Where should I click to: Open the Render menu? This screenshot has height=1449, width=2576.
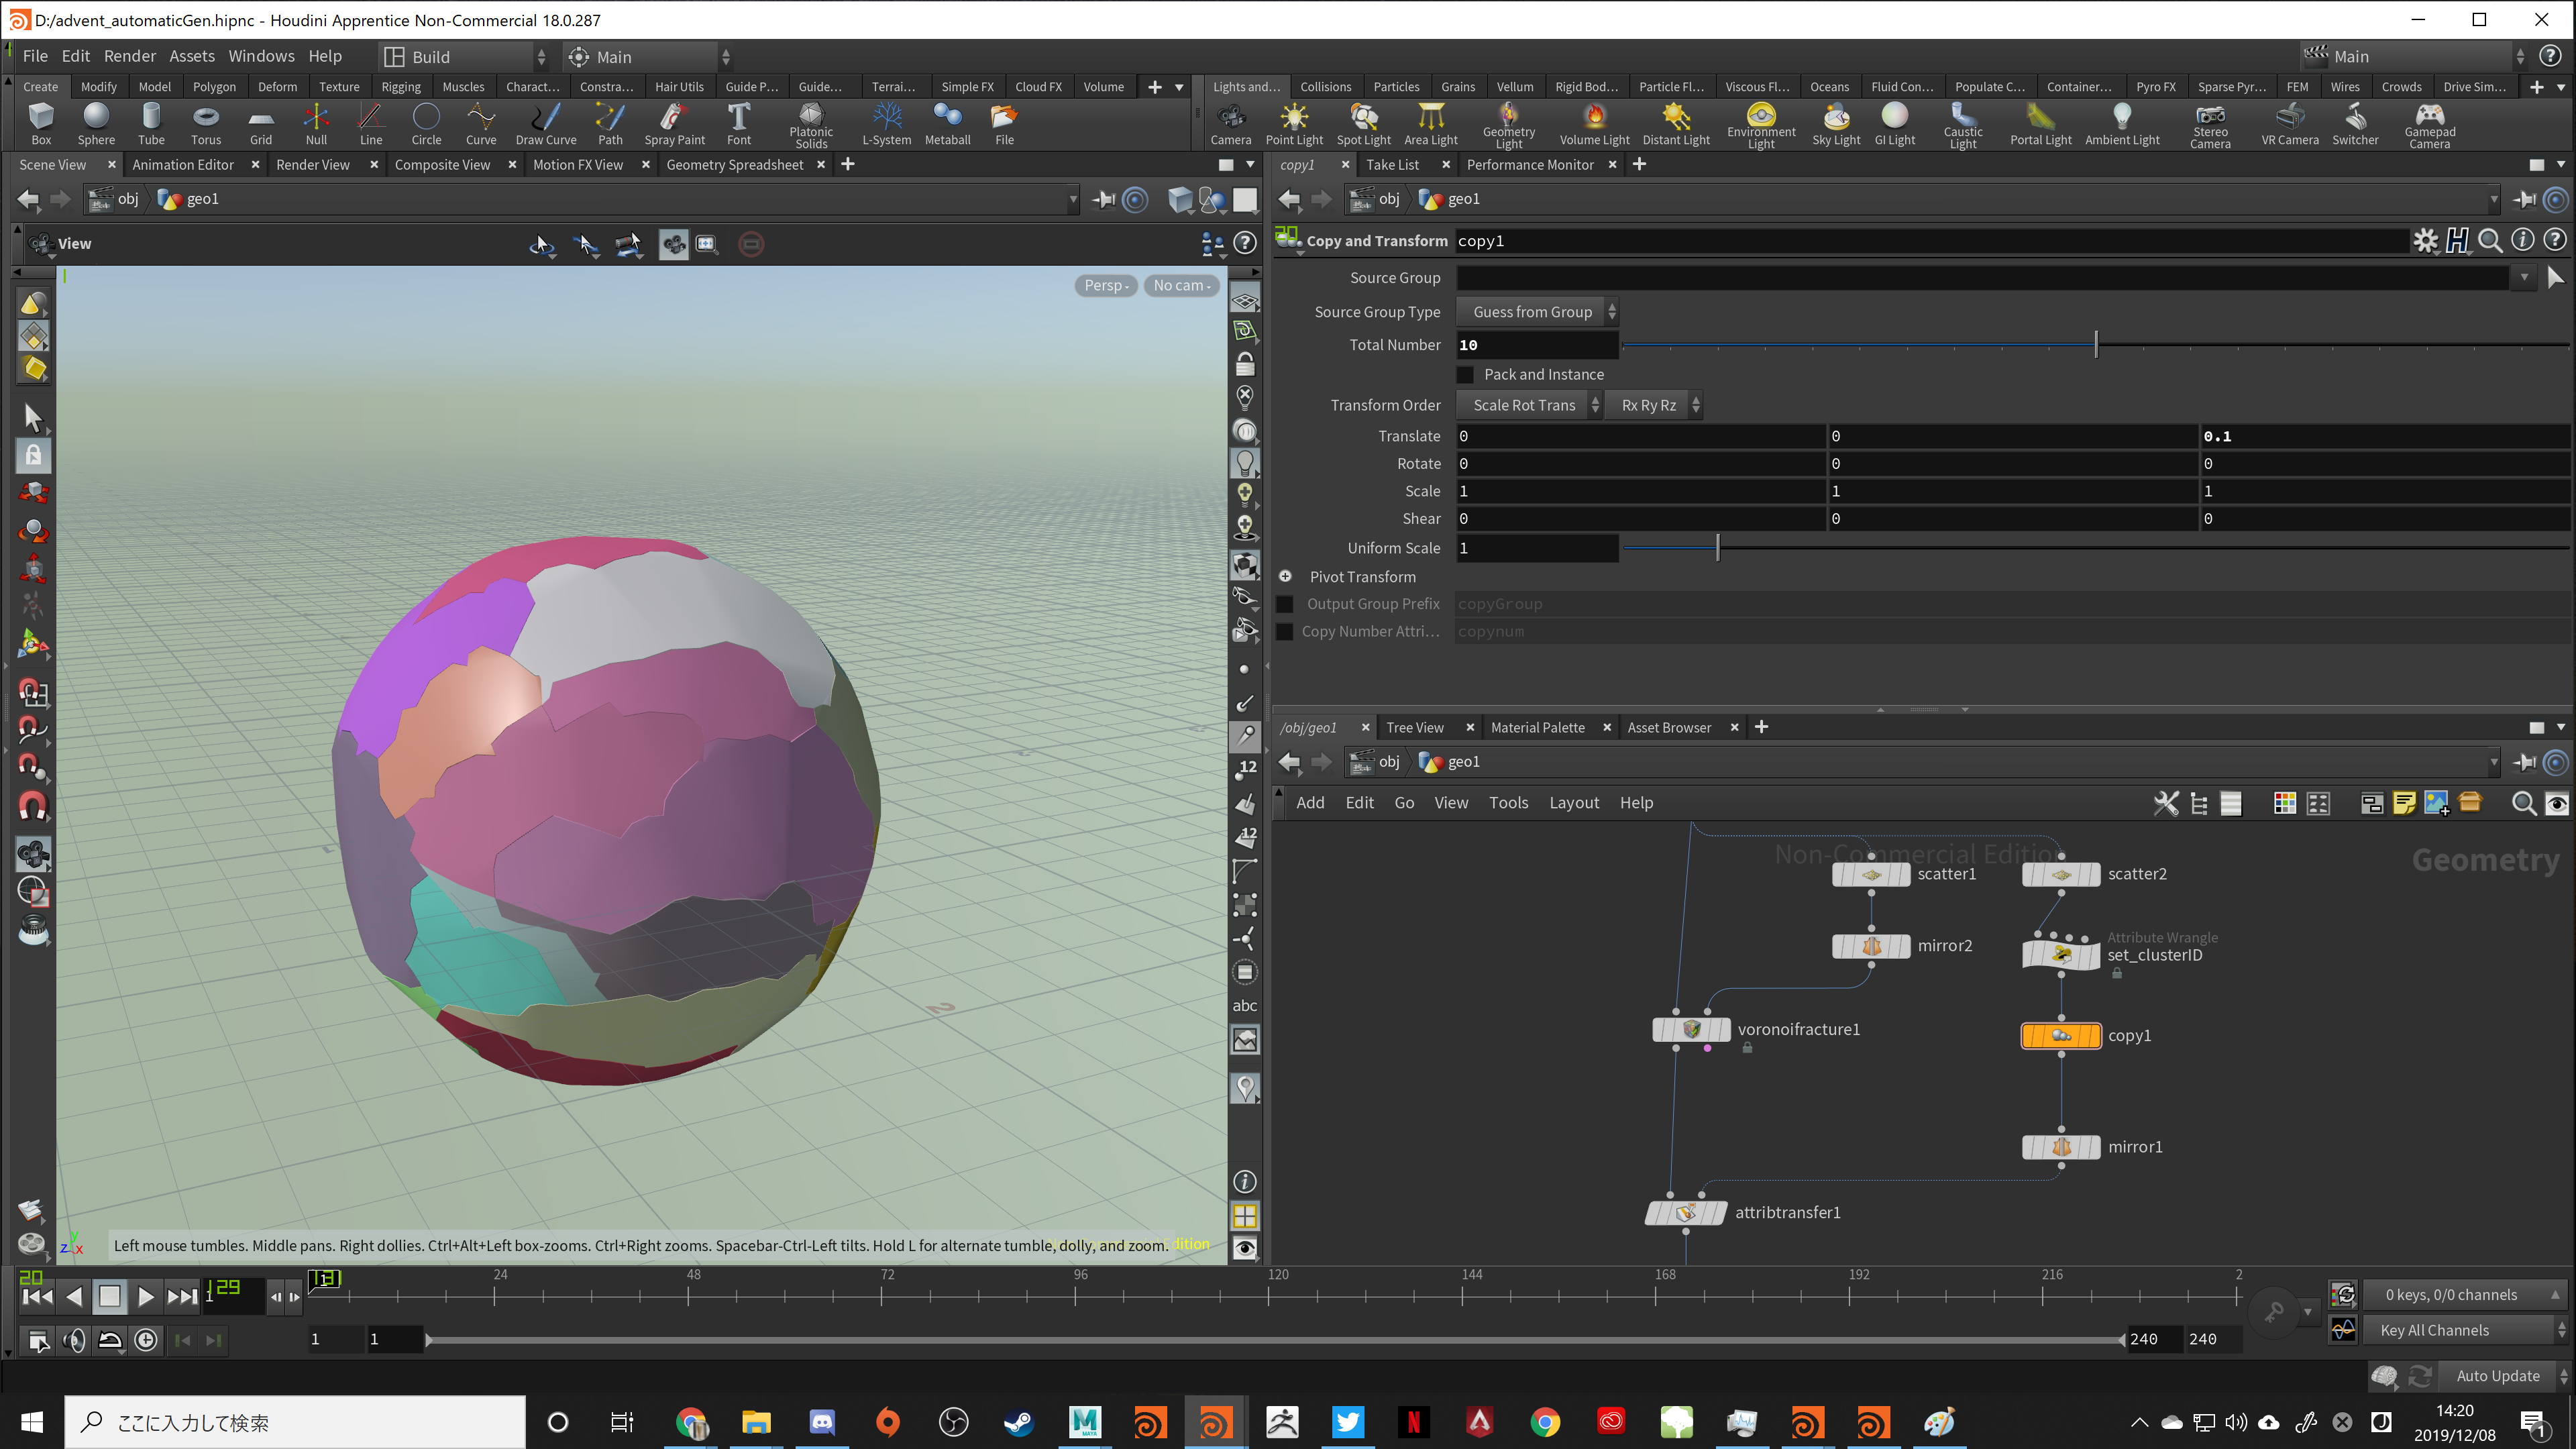click(129, 56)
